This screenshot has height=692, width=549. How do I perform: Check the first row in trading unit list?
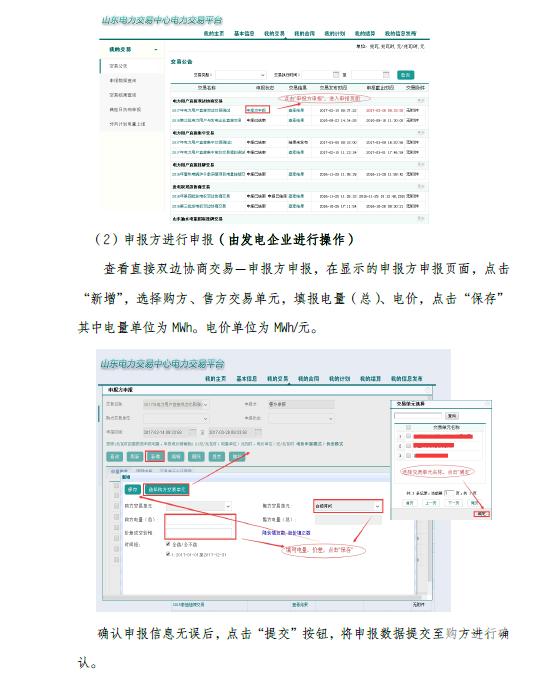(x=408, y=436)
